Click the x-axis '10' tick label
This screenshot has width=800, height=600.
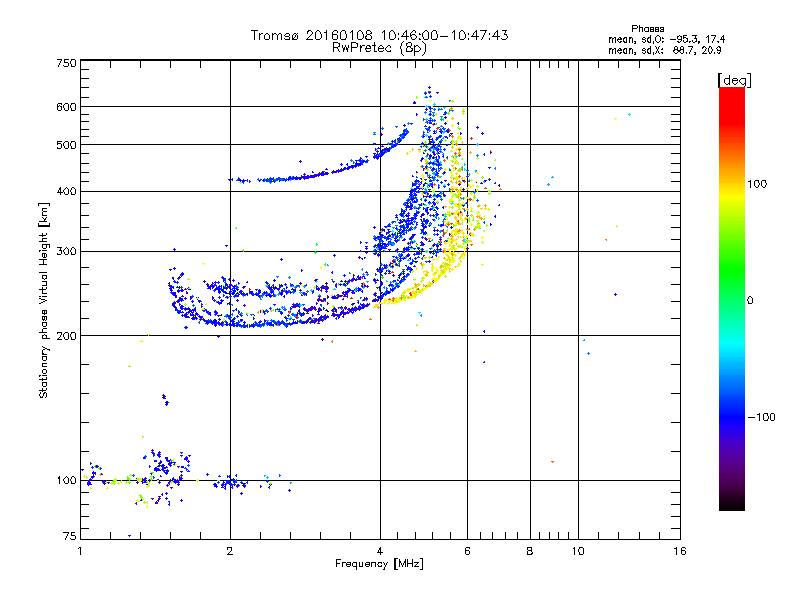tap(578, 551)
